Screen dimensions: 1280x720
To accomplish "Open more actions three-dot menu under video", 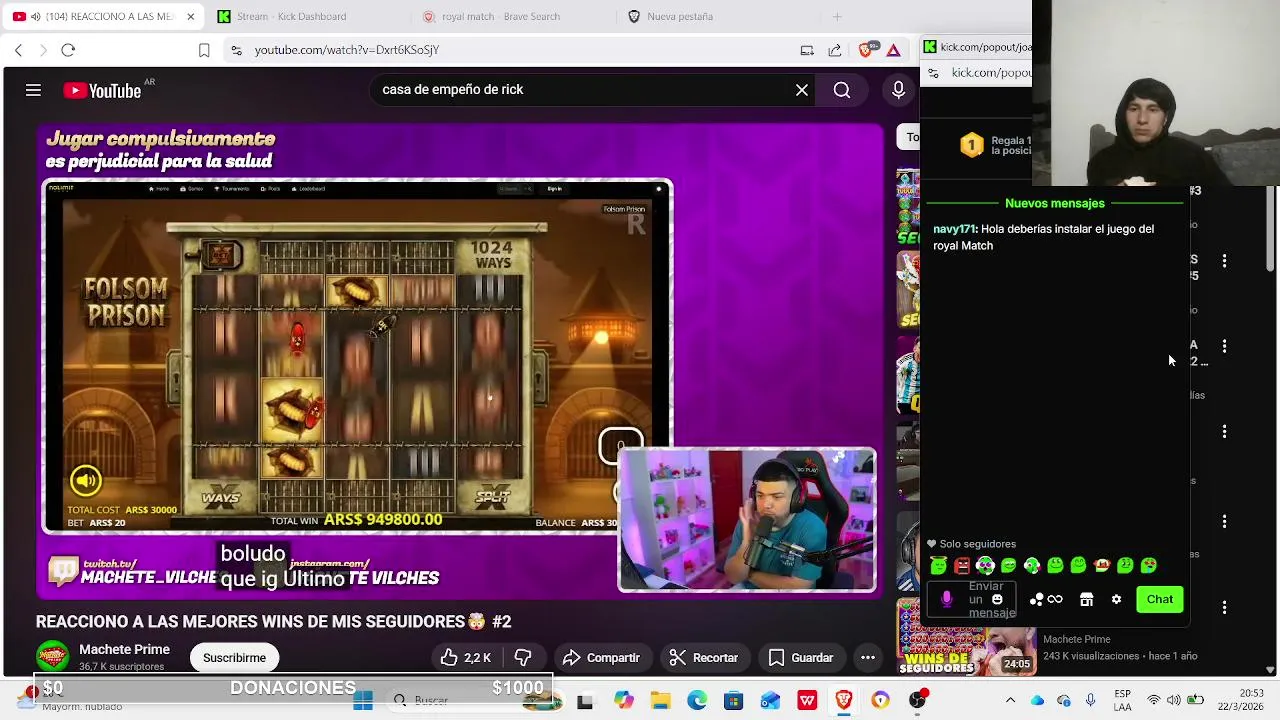I will point(868,657).
